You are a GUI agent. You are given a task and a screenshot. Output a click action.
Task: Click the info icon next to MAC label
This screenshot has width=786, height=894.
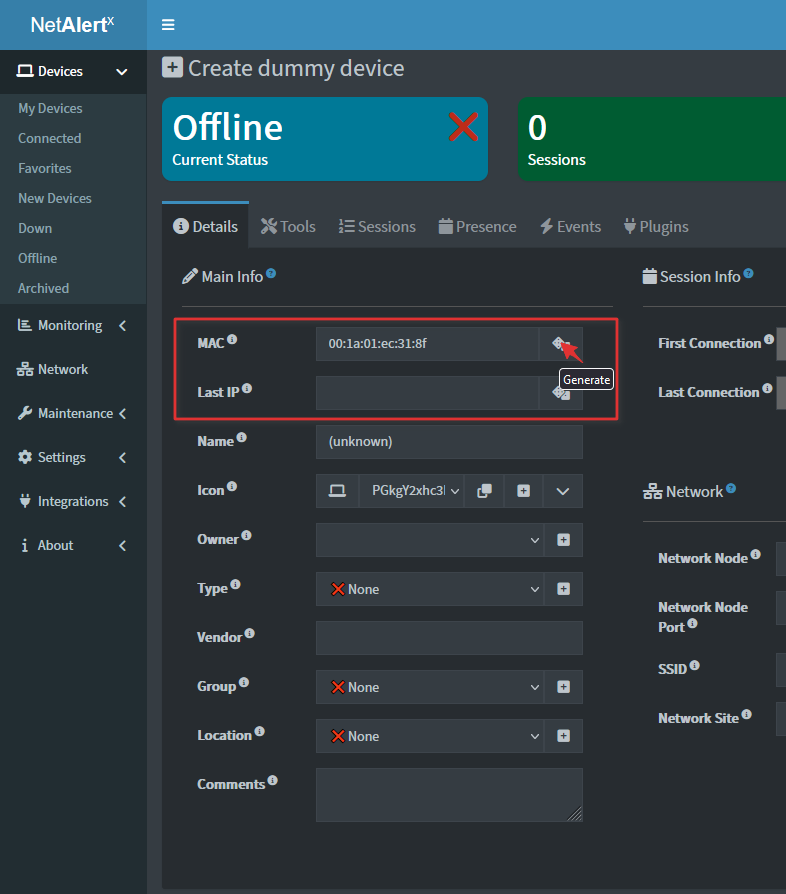click(232, 340)
